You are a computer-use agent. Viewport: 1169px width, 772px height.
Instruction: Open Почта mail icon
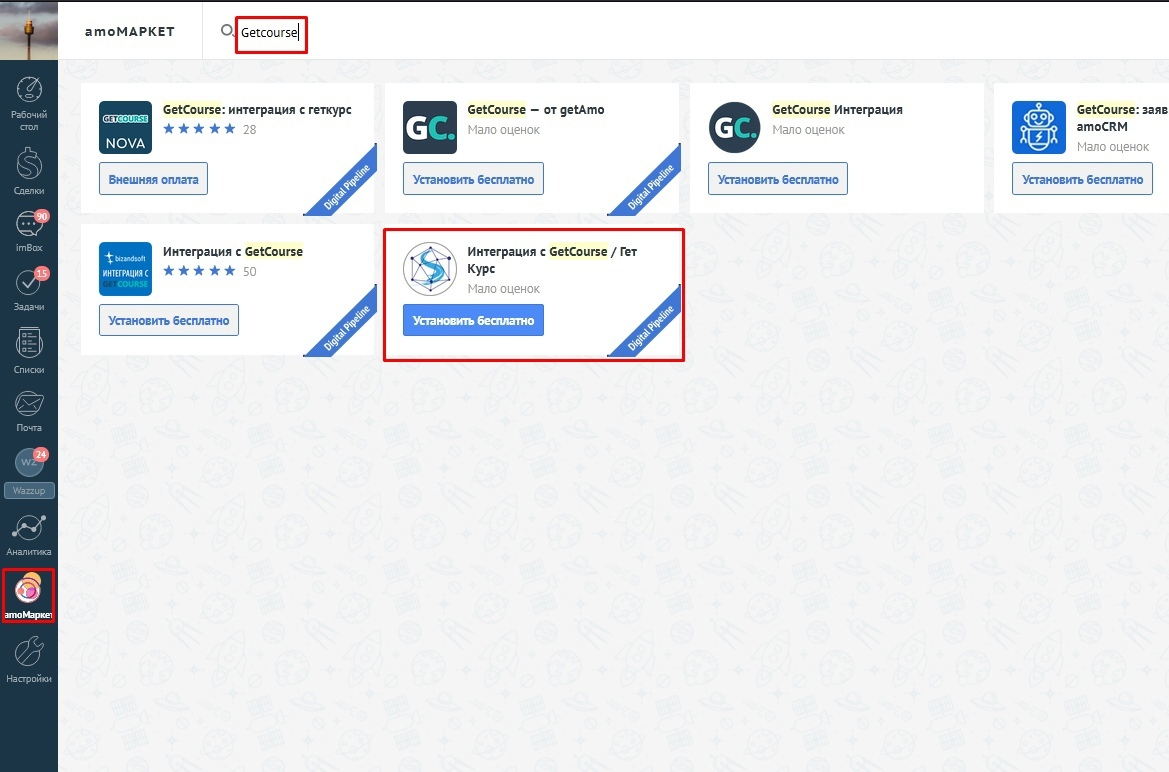pyautogui.click(x=29, y=410)
